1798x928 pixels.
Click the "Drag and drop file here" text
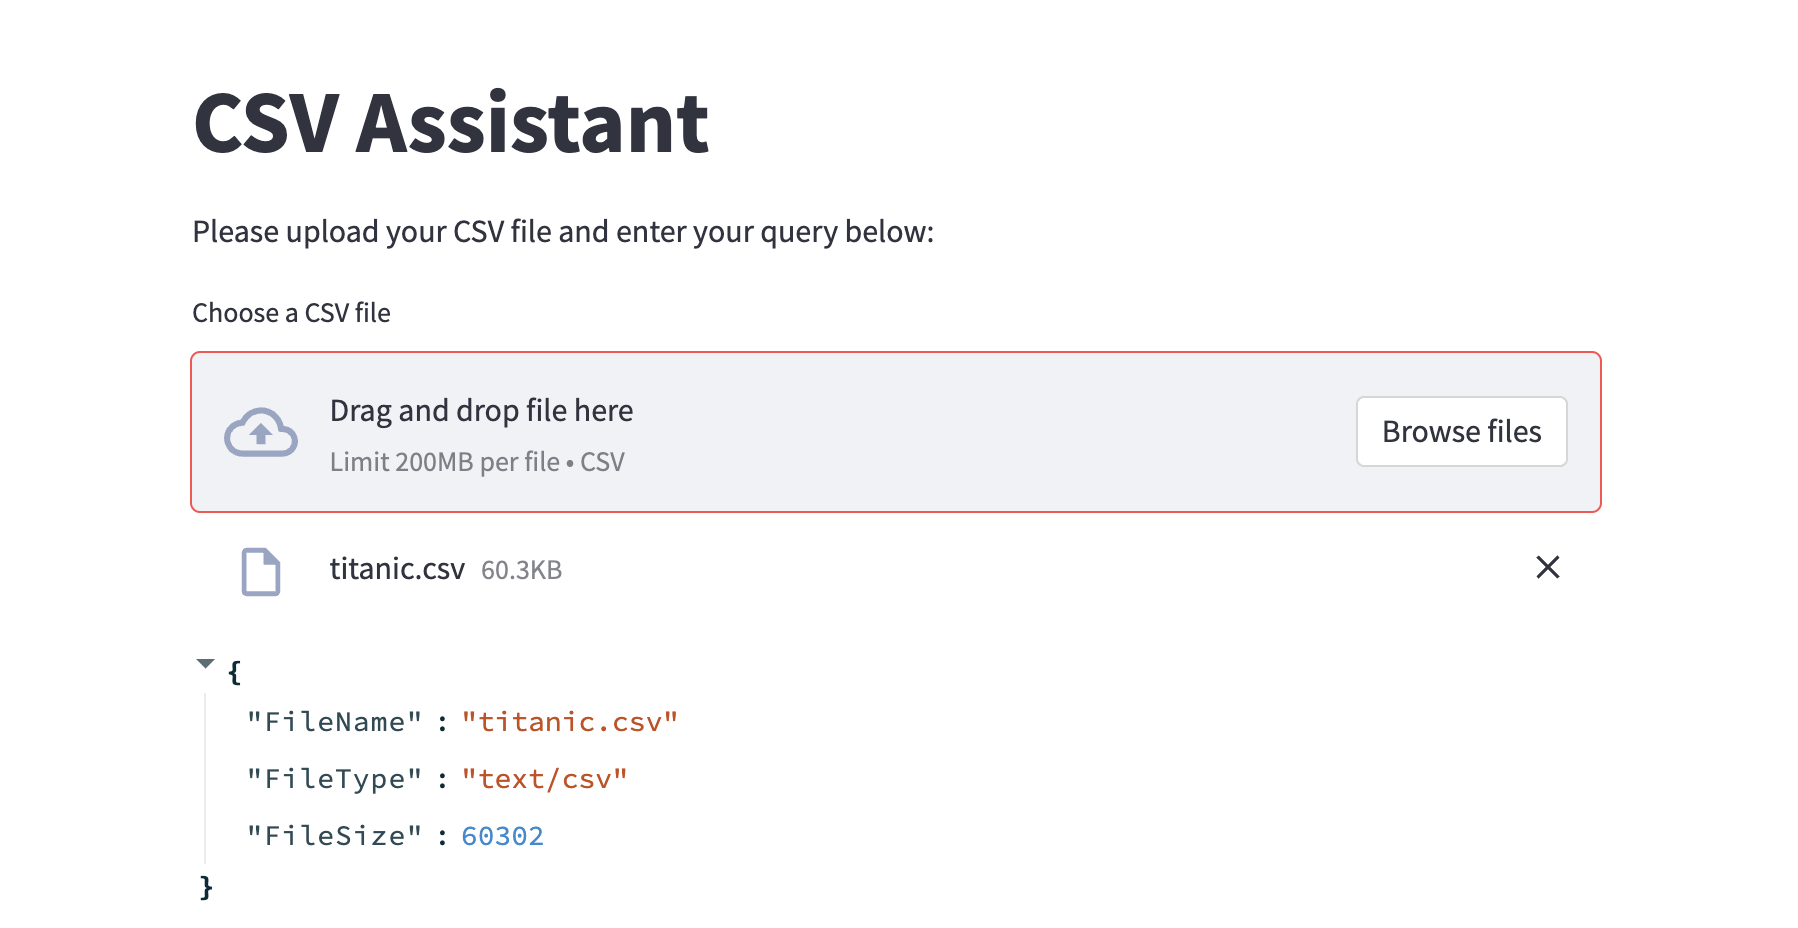tap(481, 410)
